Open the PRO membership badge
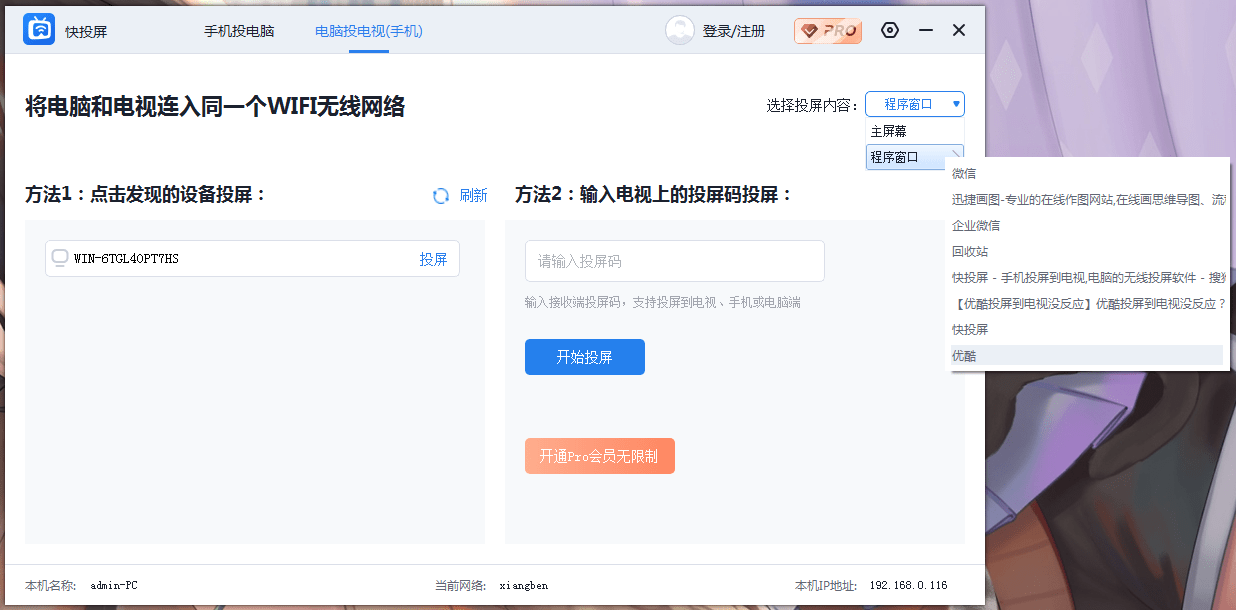The width and height of the screenshot is (1236, 610). point(827,31)
